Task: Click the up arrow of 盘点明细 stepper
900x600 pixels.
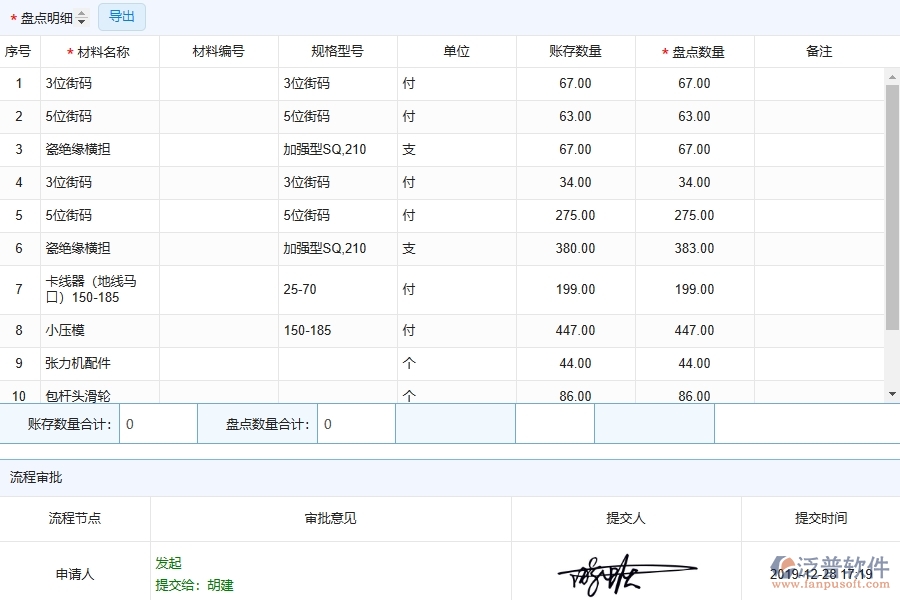Action: coord(81,12)
